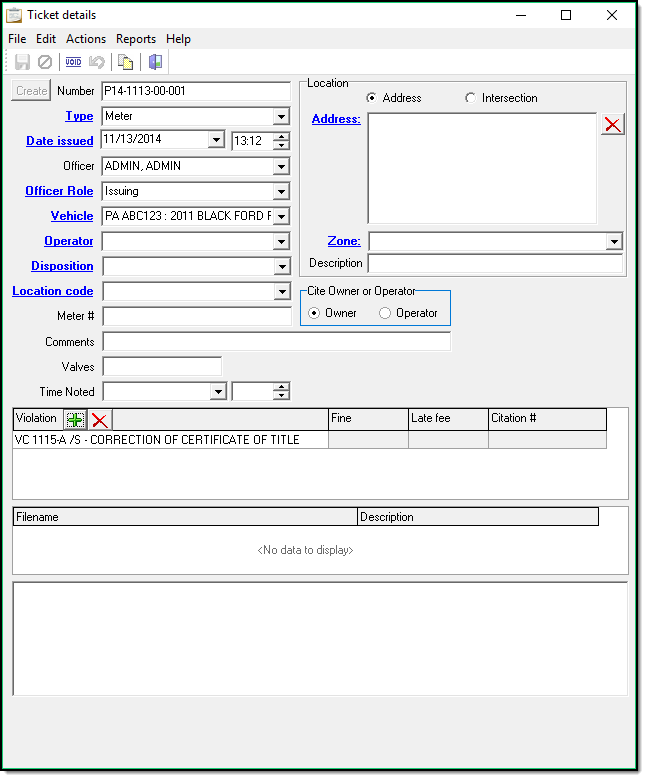The height and width of the screenshot is (779, 646).
Task: Select the Intersection radio button
Action: point(471,98)
